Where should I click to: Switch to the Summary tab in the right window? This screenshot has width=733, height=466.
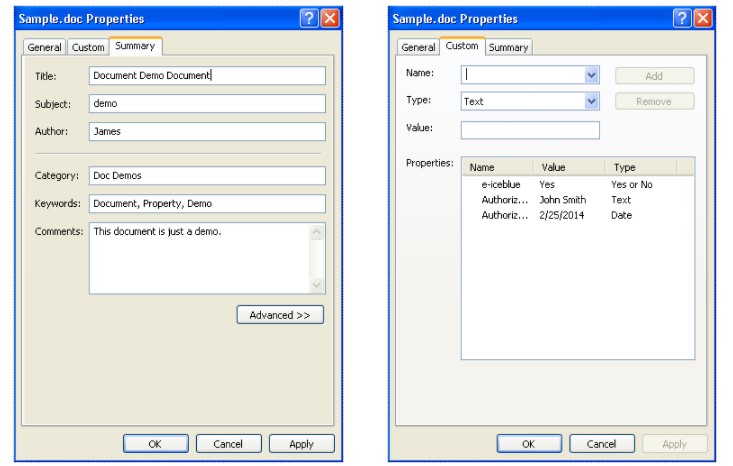[509, 47]
